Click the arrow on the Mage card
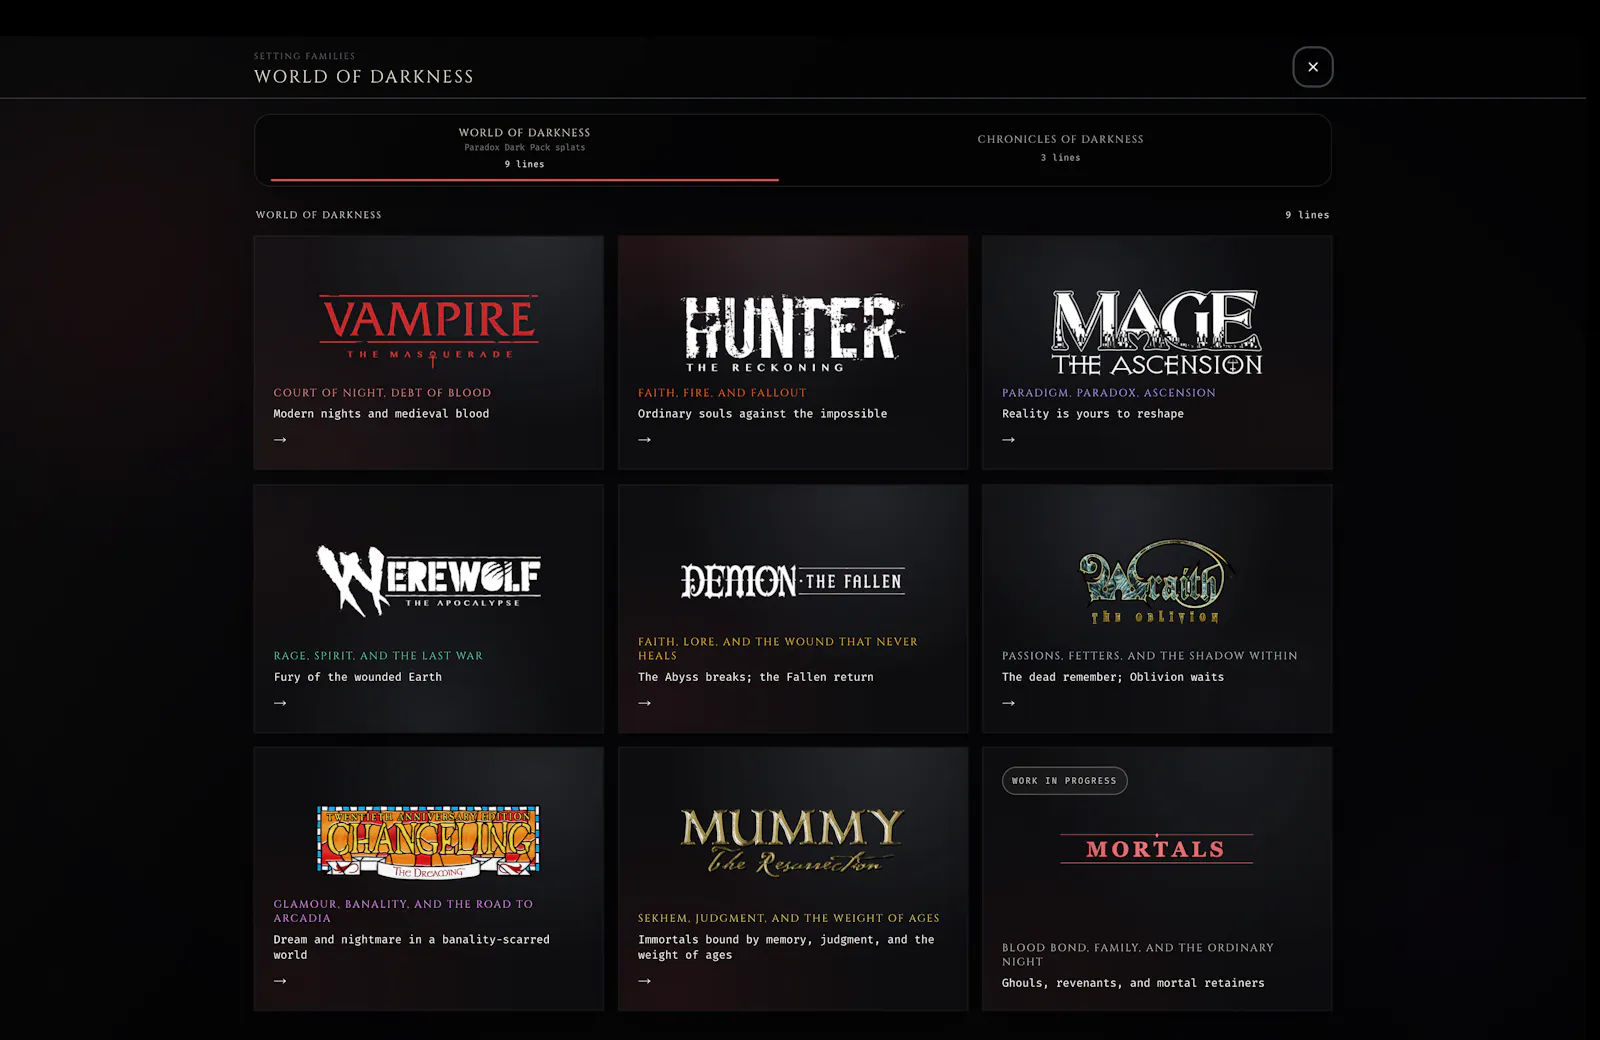This screenshot has height=1040, width=1600. (x=1009, y=440)
